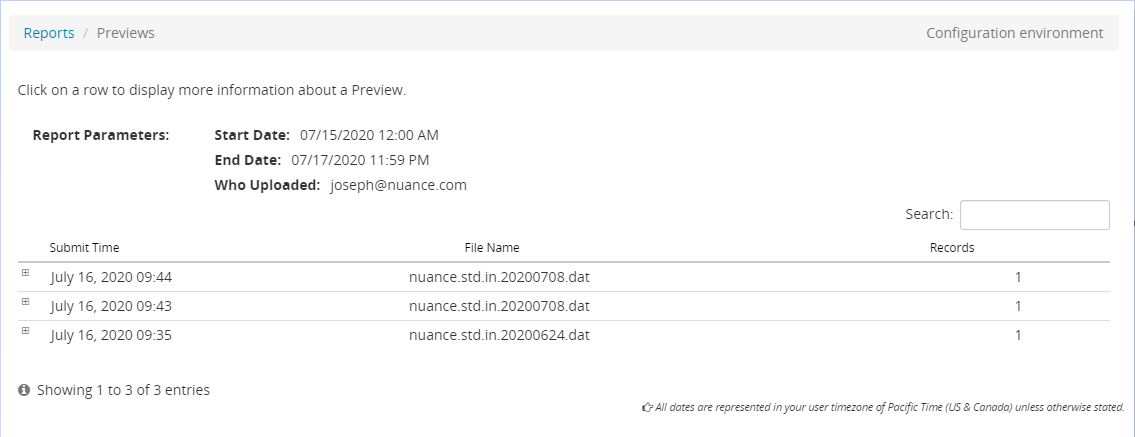
Task: Select the July 16, 2020 09:35 submit time cell
Action: [111, 335]
